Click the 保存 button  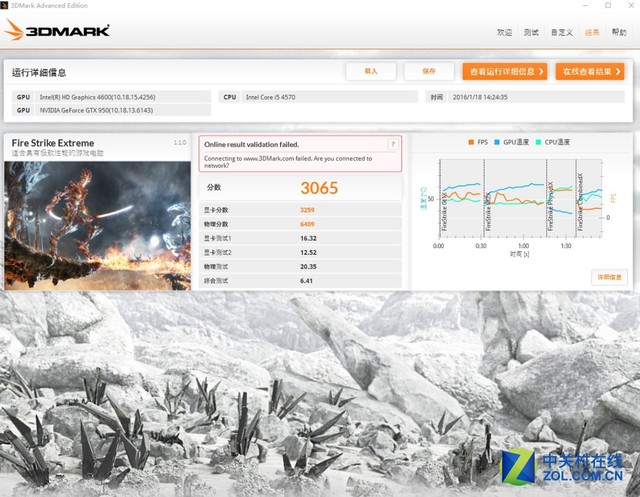pyautogui.click(x=429, y=72)
